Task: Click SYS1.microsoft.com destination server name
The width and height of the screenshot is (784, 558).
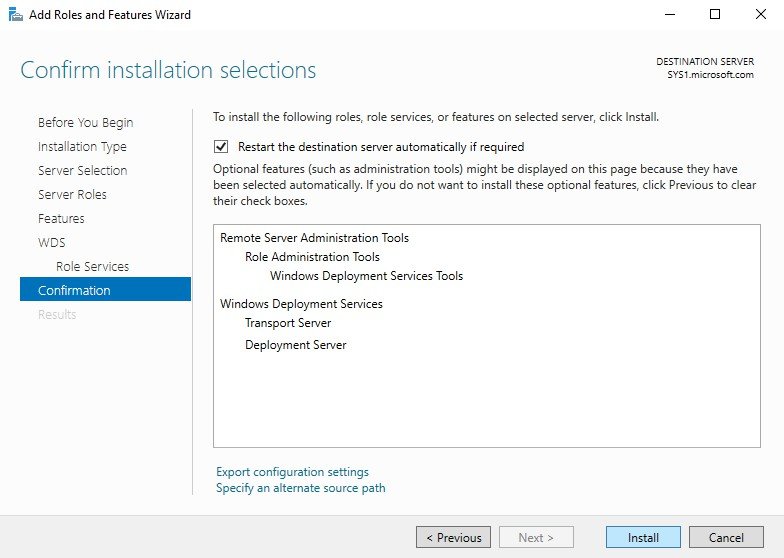Action: [x=710, y=75]
